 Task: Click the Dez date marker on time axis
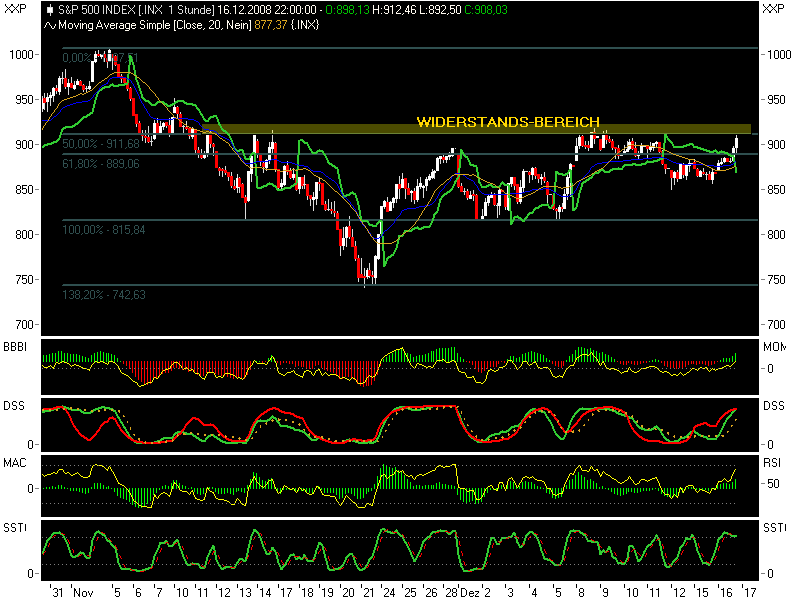[x=470, y=592]
